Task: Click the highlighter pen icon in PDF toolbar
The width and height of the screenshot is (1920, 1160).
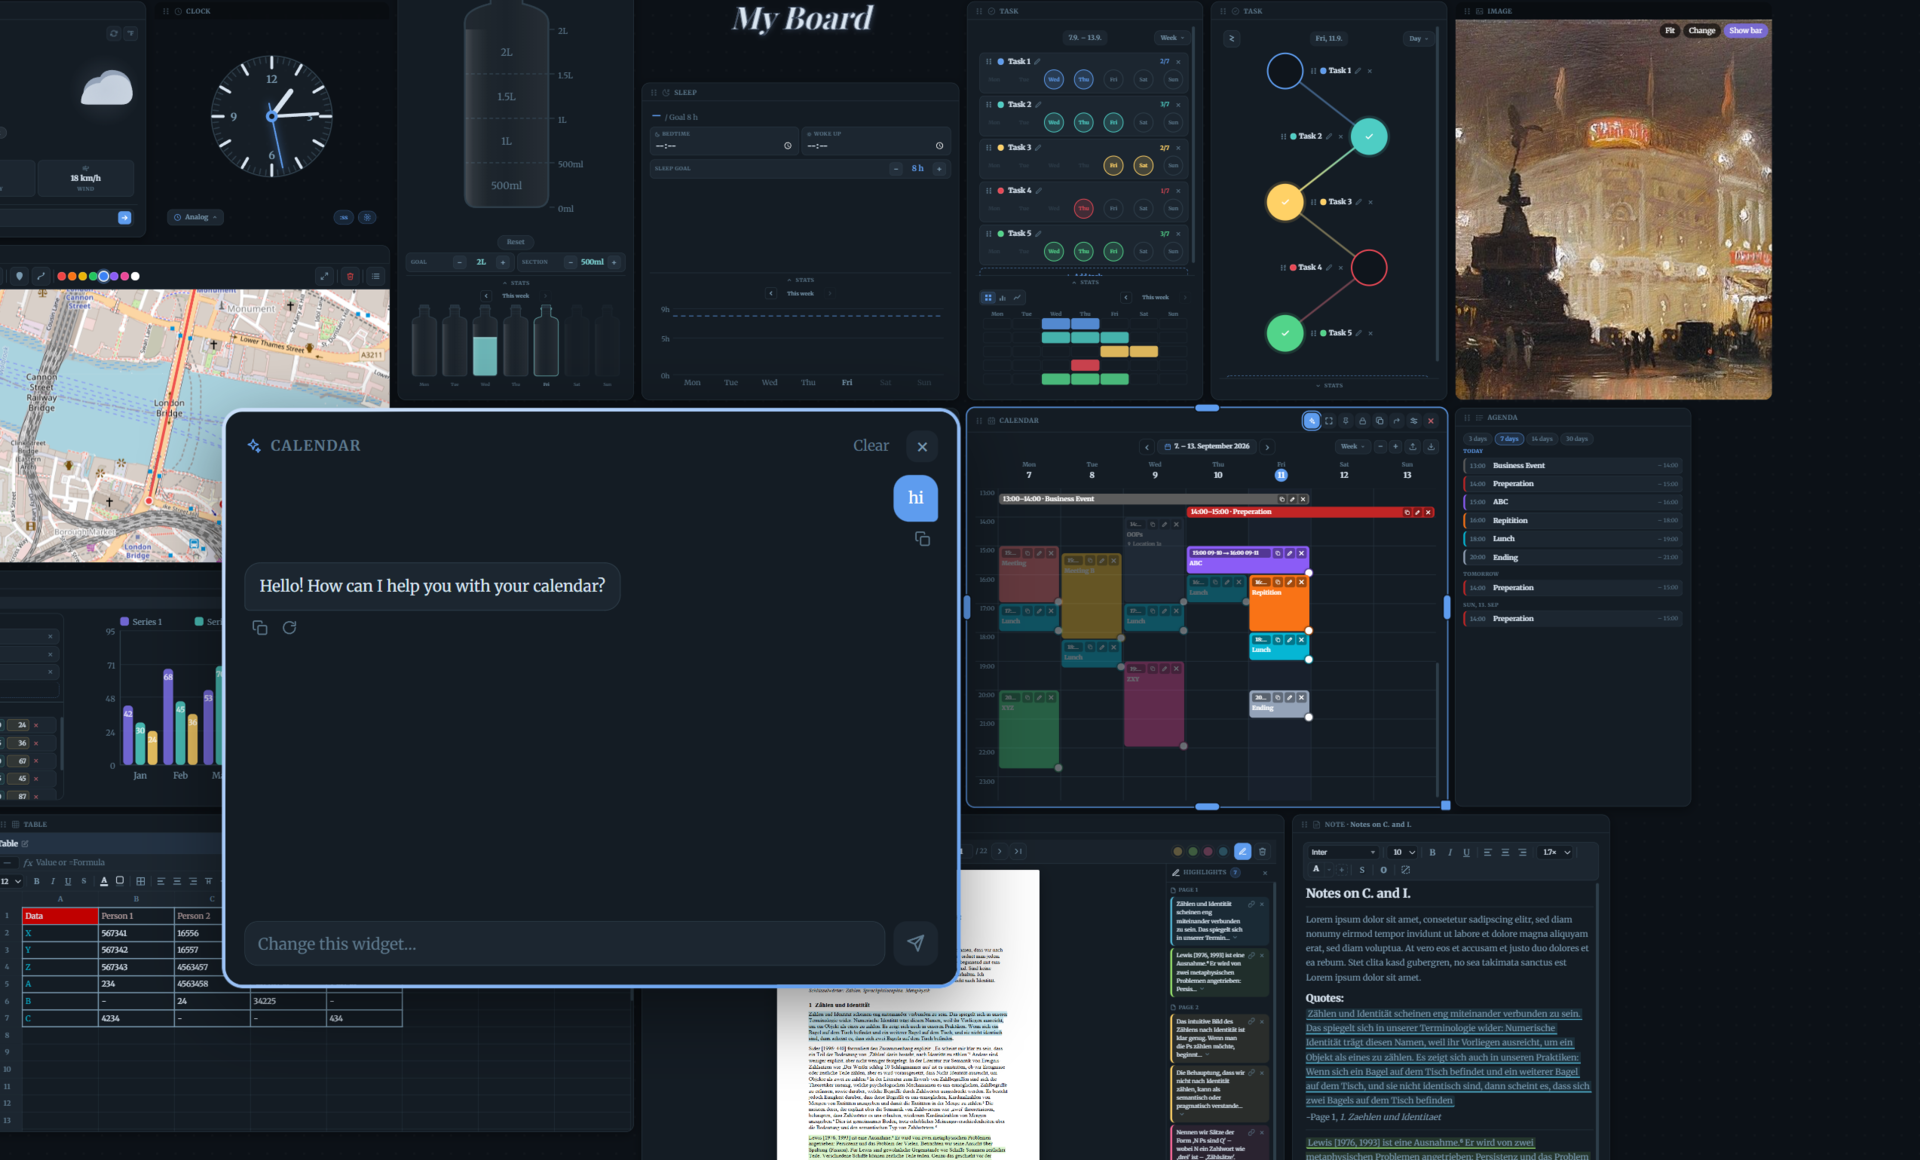Action: click(x=1242, y=851)
